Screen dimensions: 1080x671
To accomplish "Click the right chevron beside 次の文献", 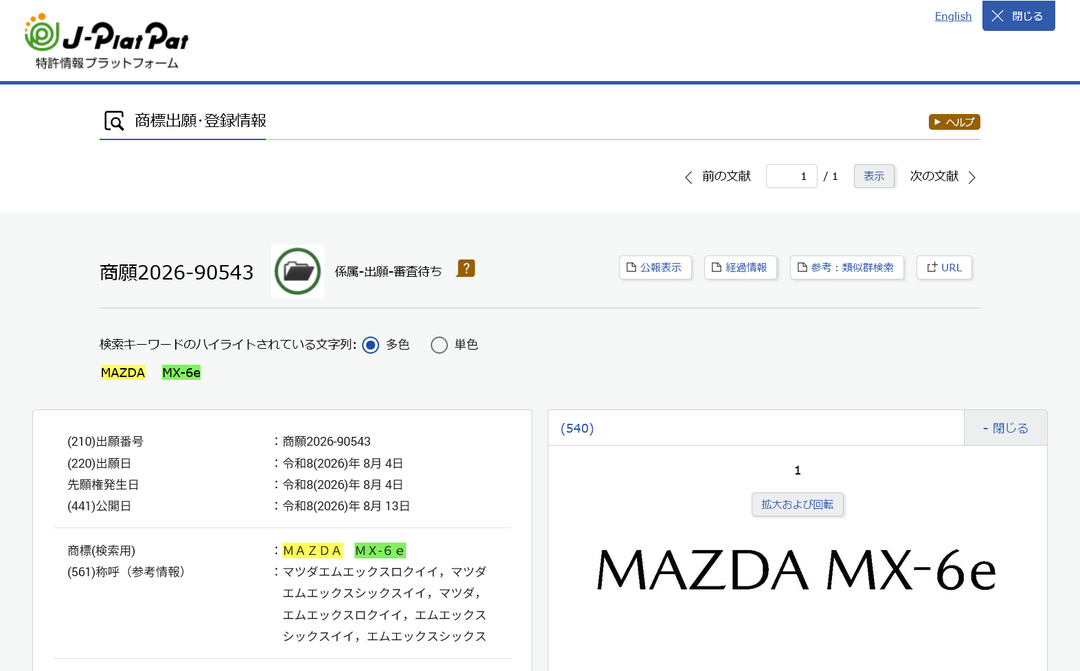I will pos(972,178).
